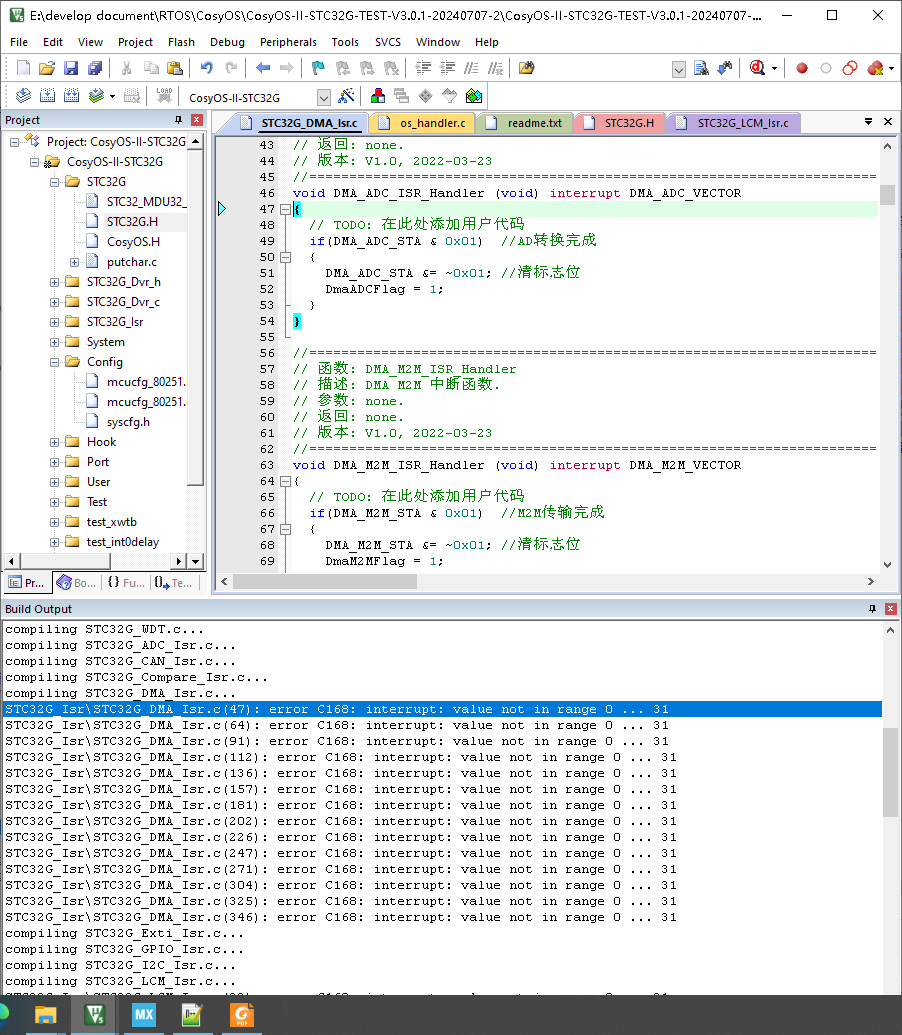The height and width of the screenshot is (1035, 902).
Task: Switch to the Functions panel tab
Action: click(x=125, y=582)
